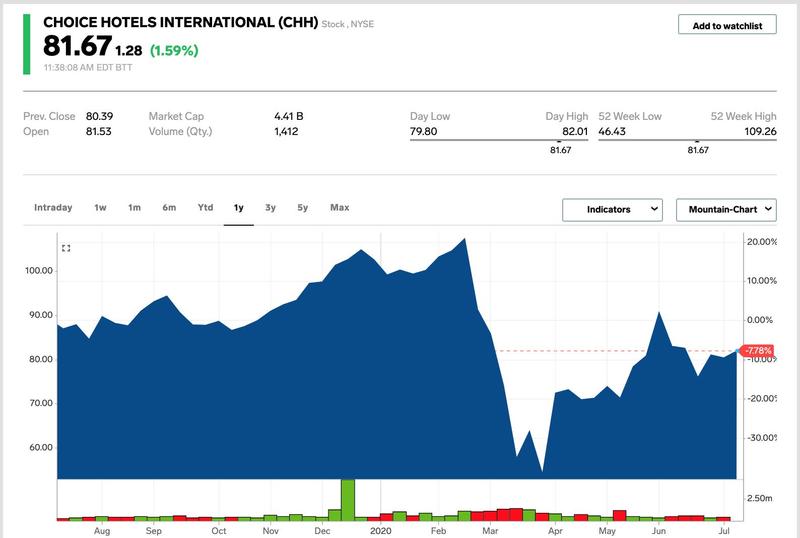
Task: Add stock to watchlist
Action: tap(727, 25)
